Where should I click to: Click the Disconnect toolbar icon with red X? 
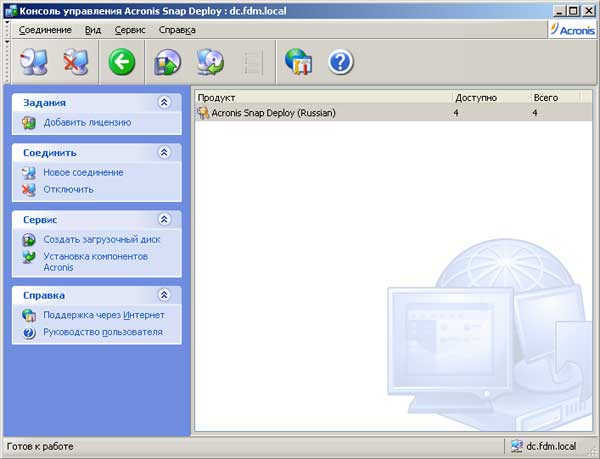coord(76,62)
